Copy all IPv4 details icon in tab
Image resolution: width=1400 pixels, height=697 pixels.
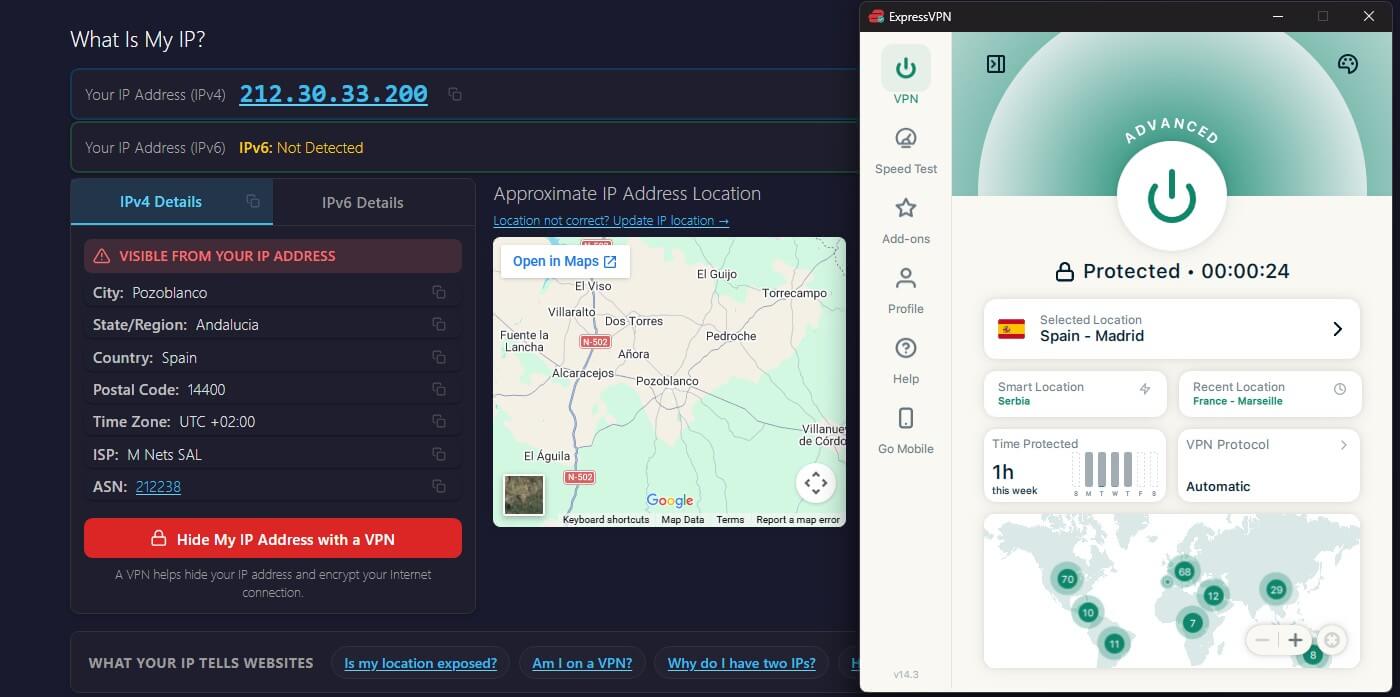[253, 201]
